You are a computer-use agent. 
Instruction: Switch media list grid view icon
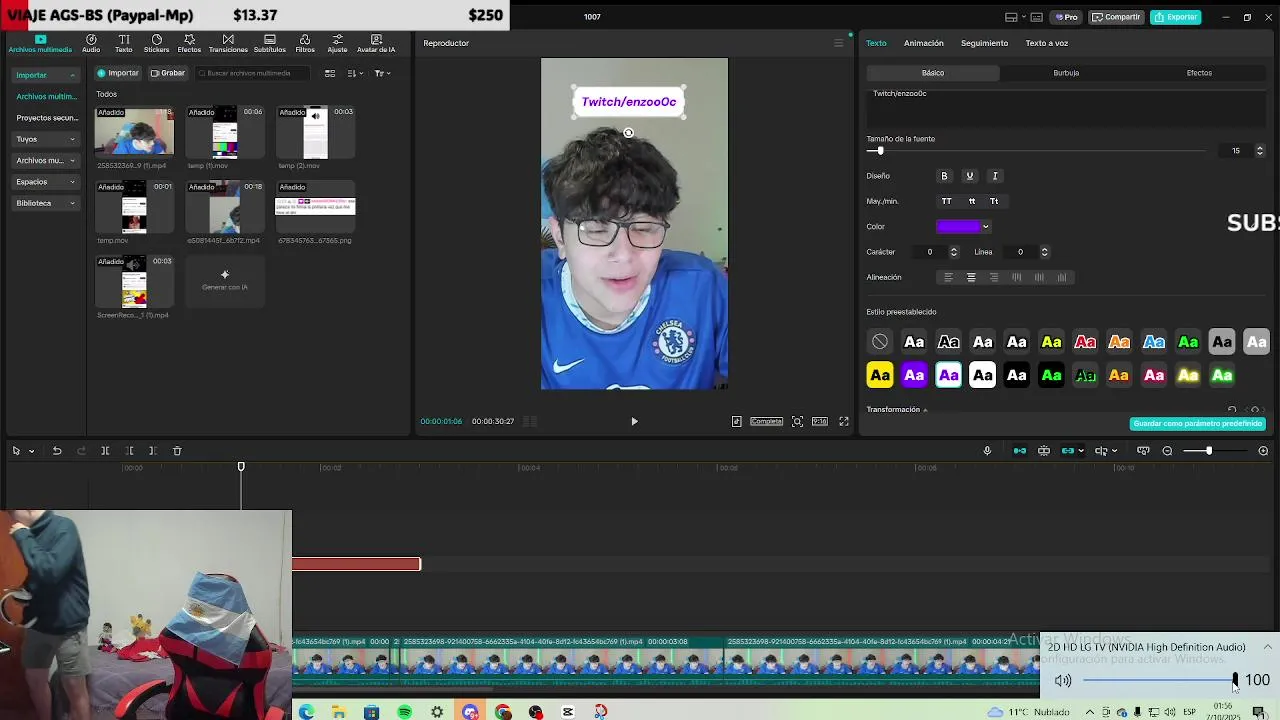pos(330,73)
